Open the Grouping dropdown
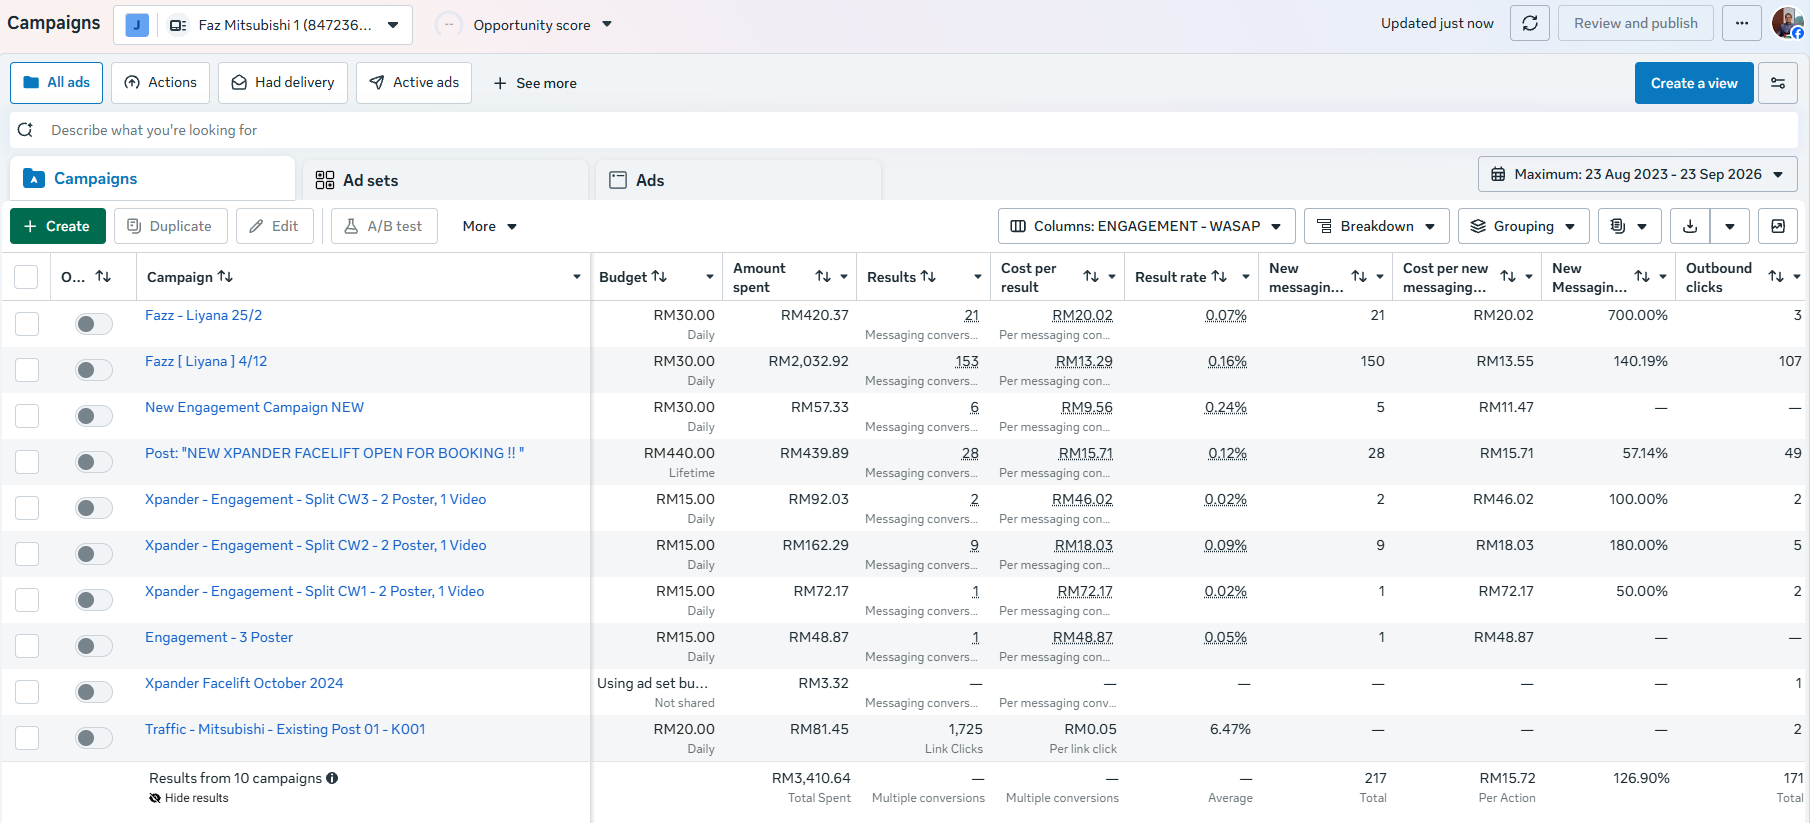Image resolution: width=1810 pixels, height=823 pixels. tap(1523, 226)
